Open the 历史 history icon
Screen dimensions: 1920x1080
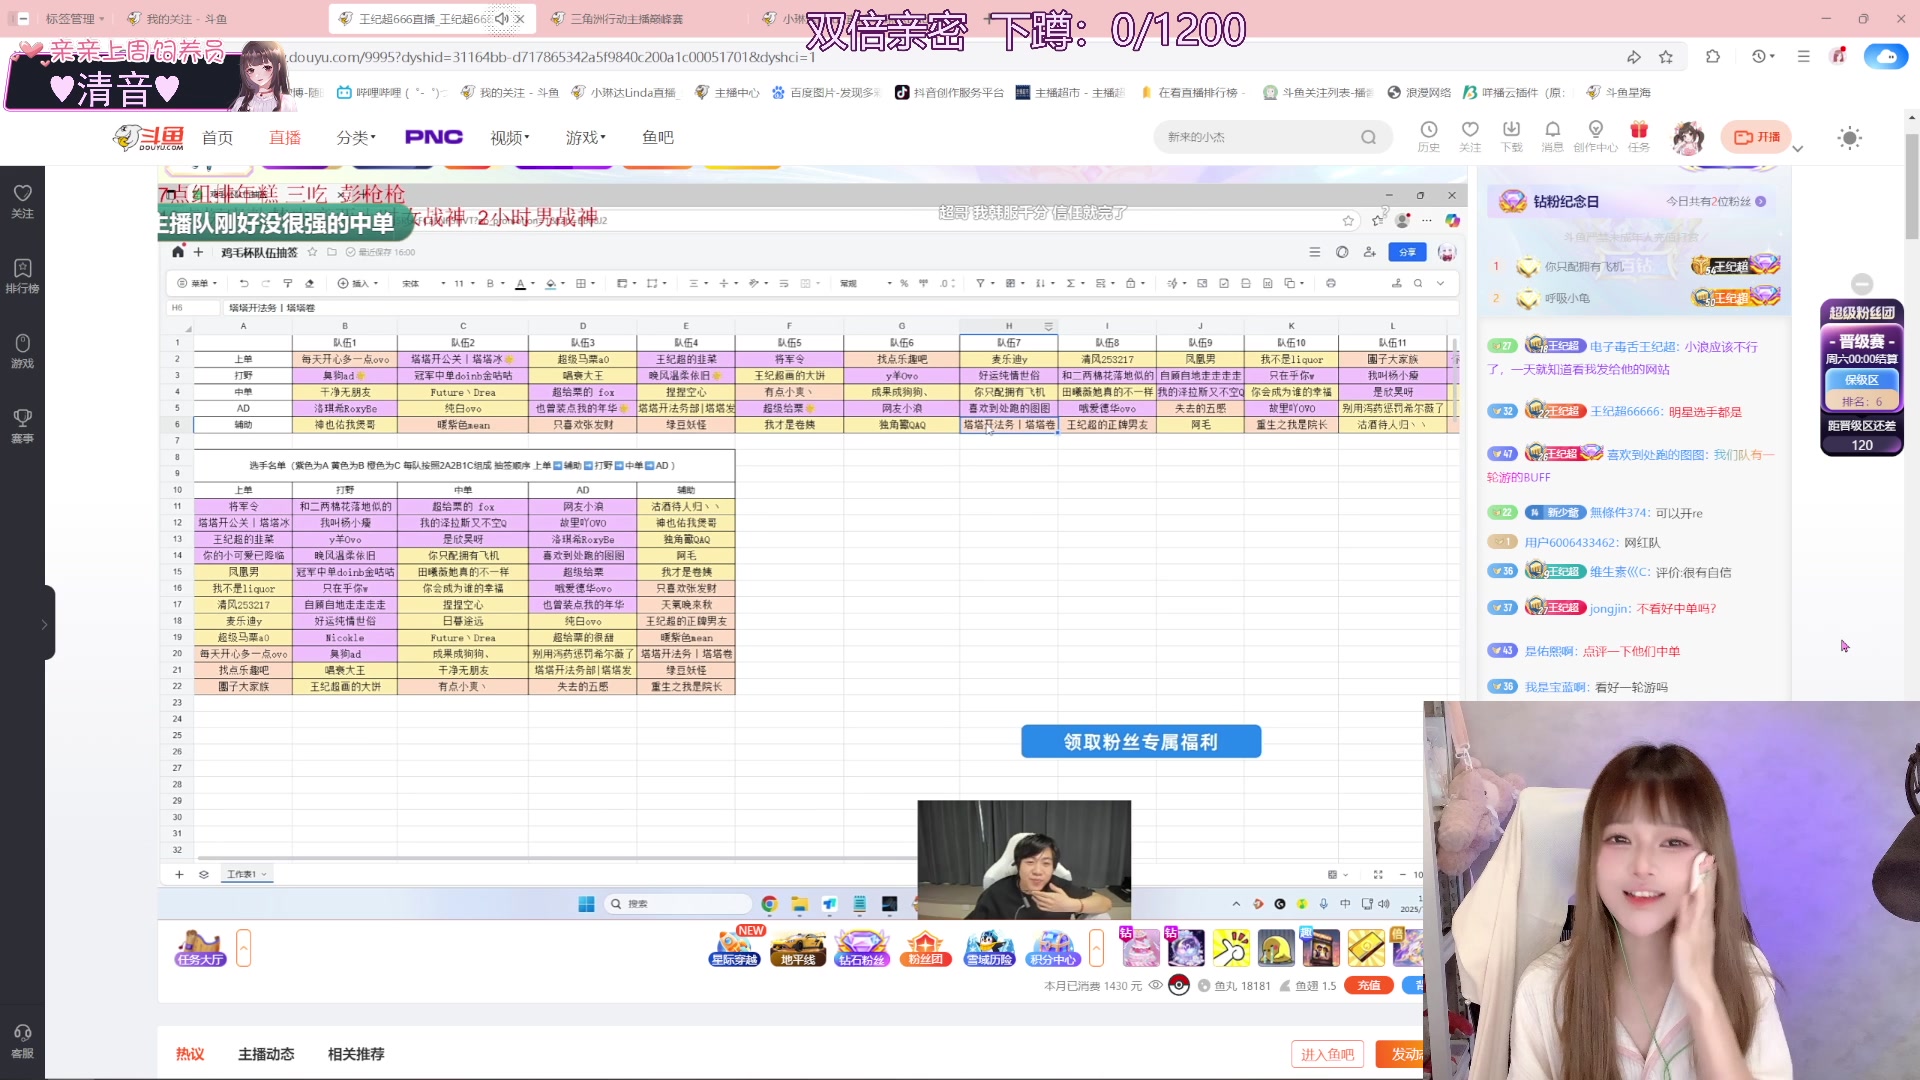point(1428,137)
